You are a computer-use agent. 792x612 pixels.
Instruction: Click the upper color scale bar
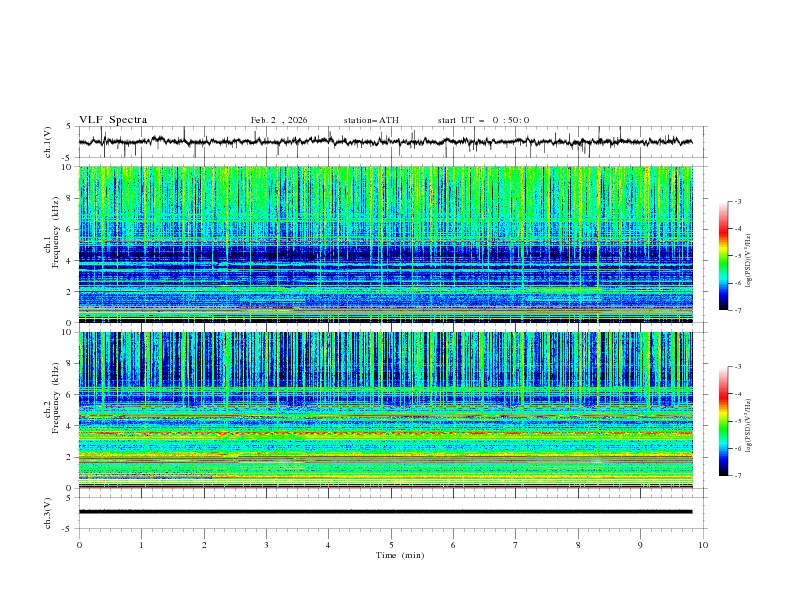click(x=723, y=255)
